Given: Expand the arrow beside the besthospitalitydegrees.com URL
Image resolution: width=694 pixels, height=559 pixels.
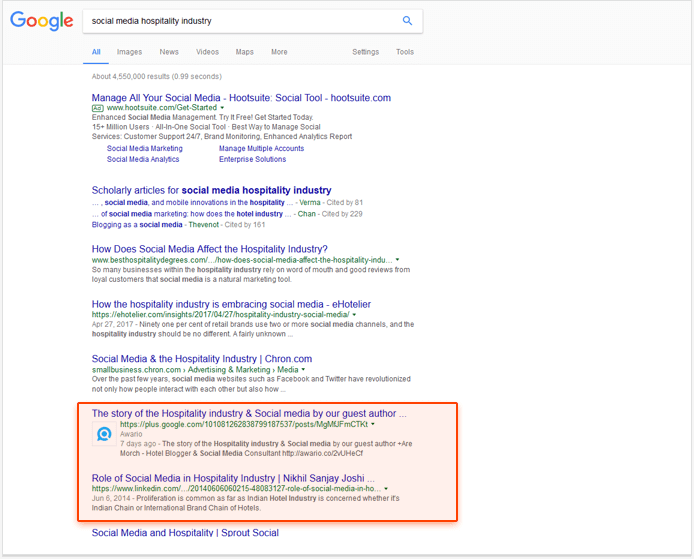Looking at the screenshot, I should tap(397, 260).
